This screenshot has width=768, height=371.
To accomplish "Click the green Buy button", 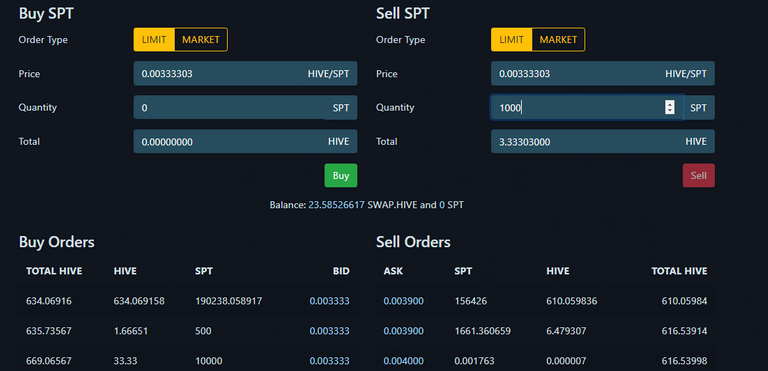I will click(341, 175).
